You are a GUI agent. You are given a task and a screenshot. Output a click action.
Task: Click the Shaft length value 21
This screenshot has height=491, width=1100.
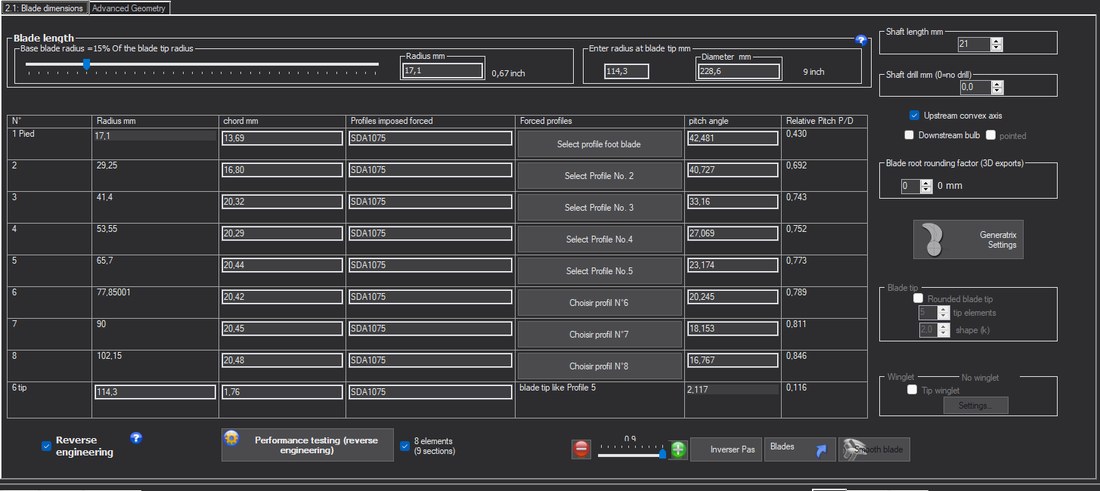(974, 44)
